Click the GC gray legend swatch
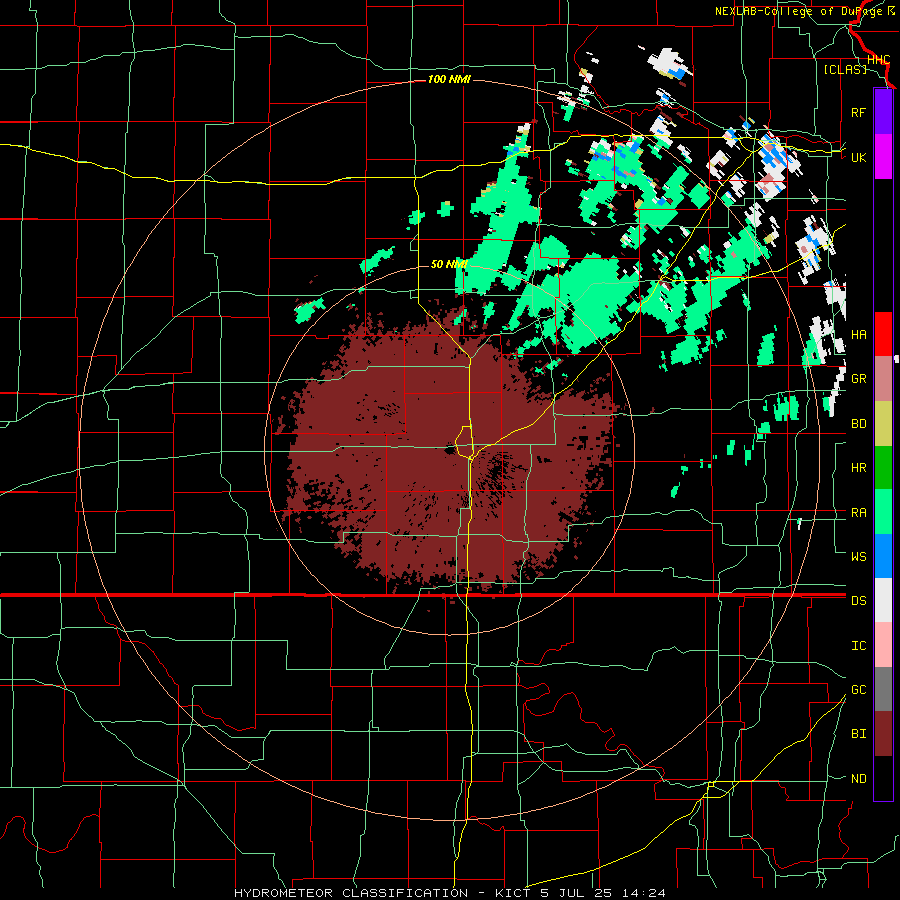This screenshot has width=900, height=900. pyautogui.click(x=883, y=689)
